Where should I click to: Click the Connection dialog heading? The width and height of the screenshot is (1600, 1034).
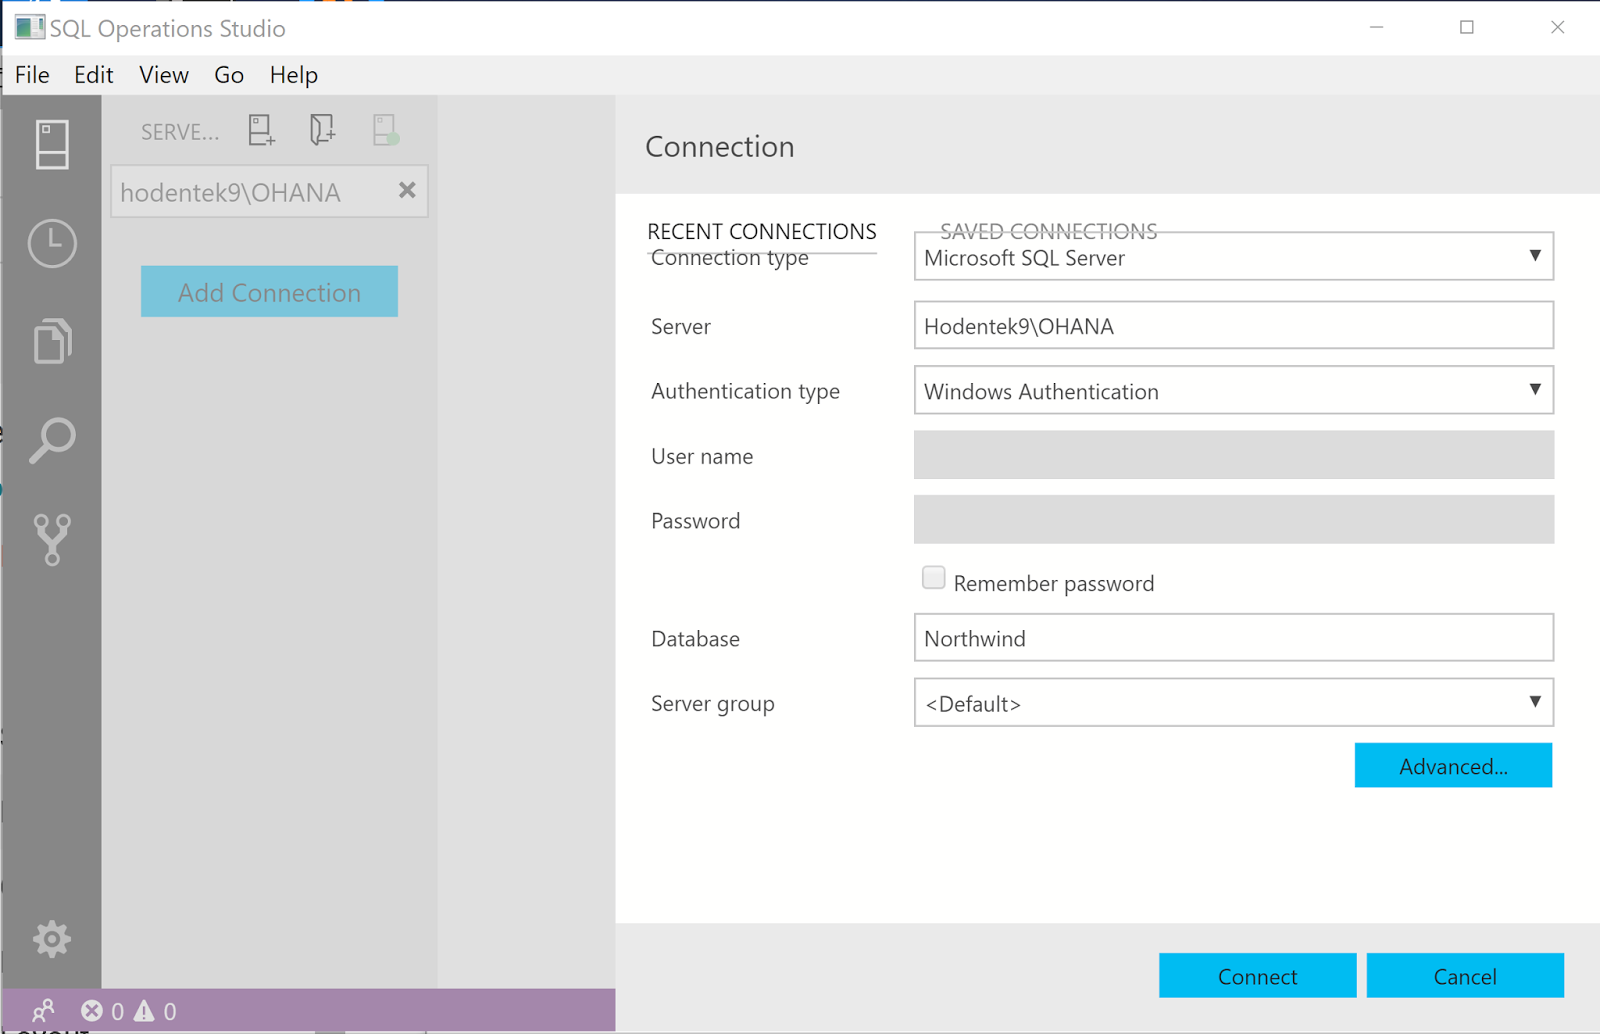[x=720, y=146]
